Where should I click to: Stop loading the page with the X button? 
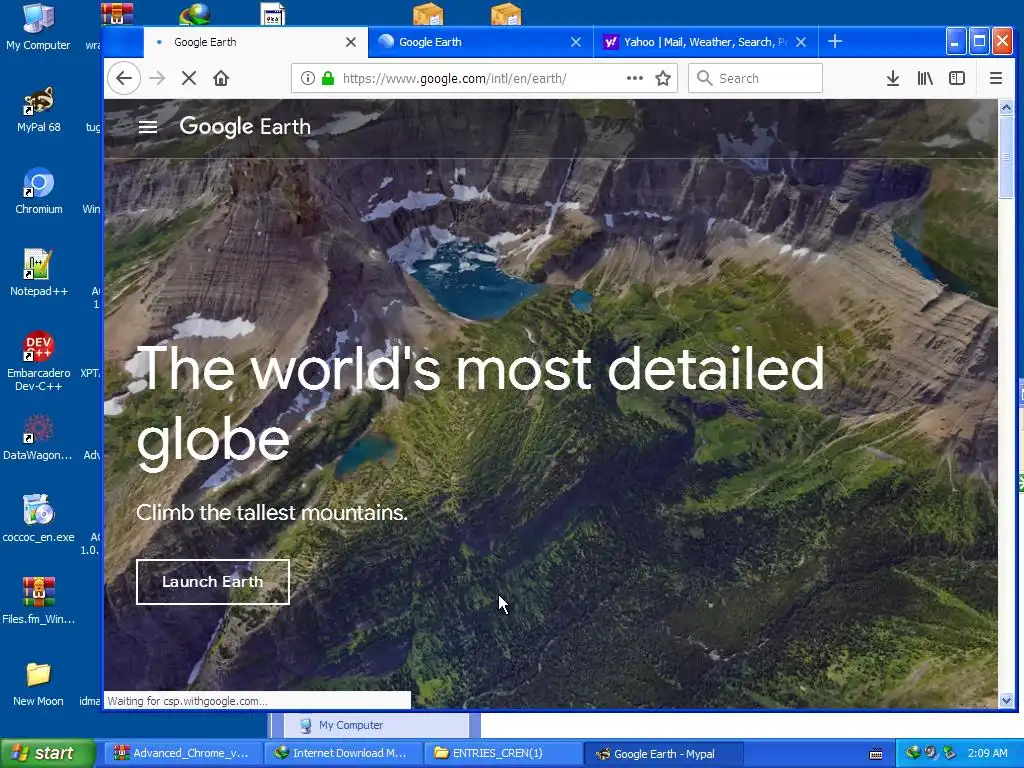pos(189,78)
